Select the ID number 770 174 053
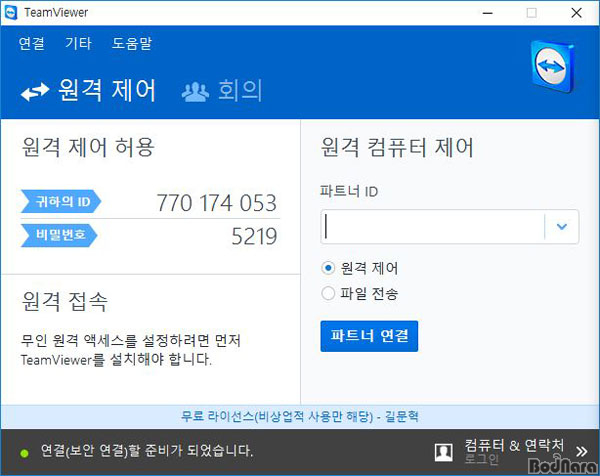The height and width of the screenshot is (476, 600). [x=217, y=203]
